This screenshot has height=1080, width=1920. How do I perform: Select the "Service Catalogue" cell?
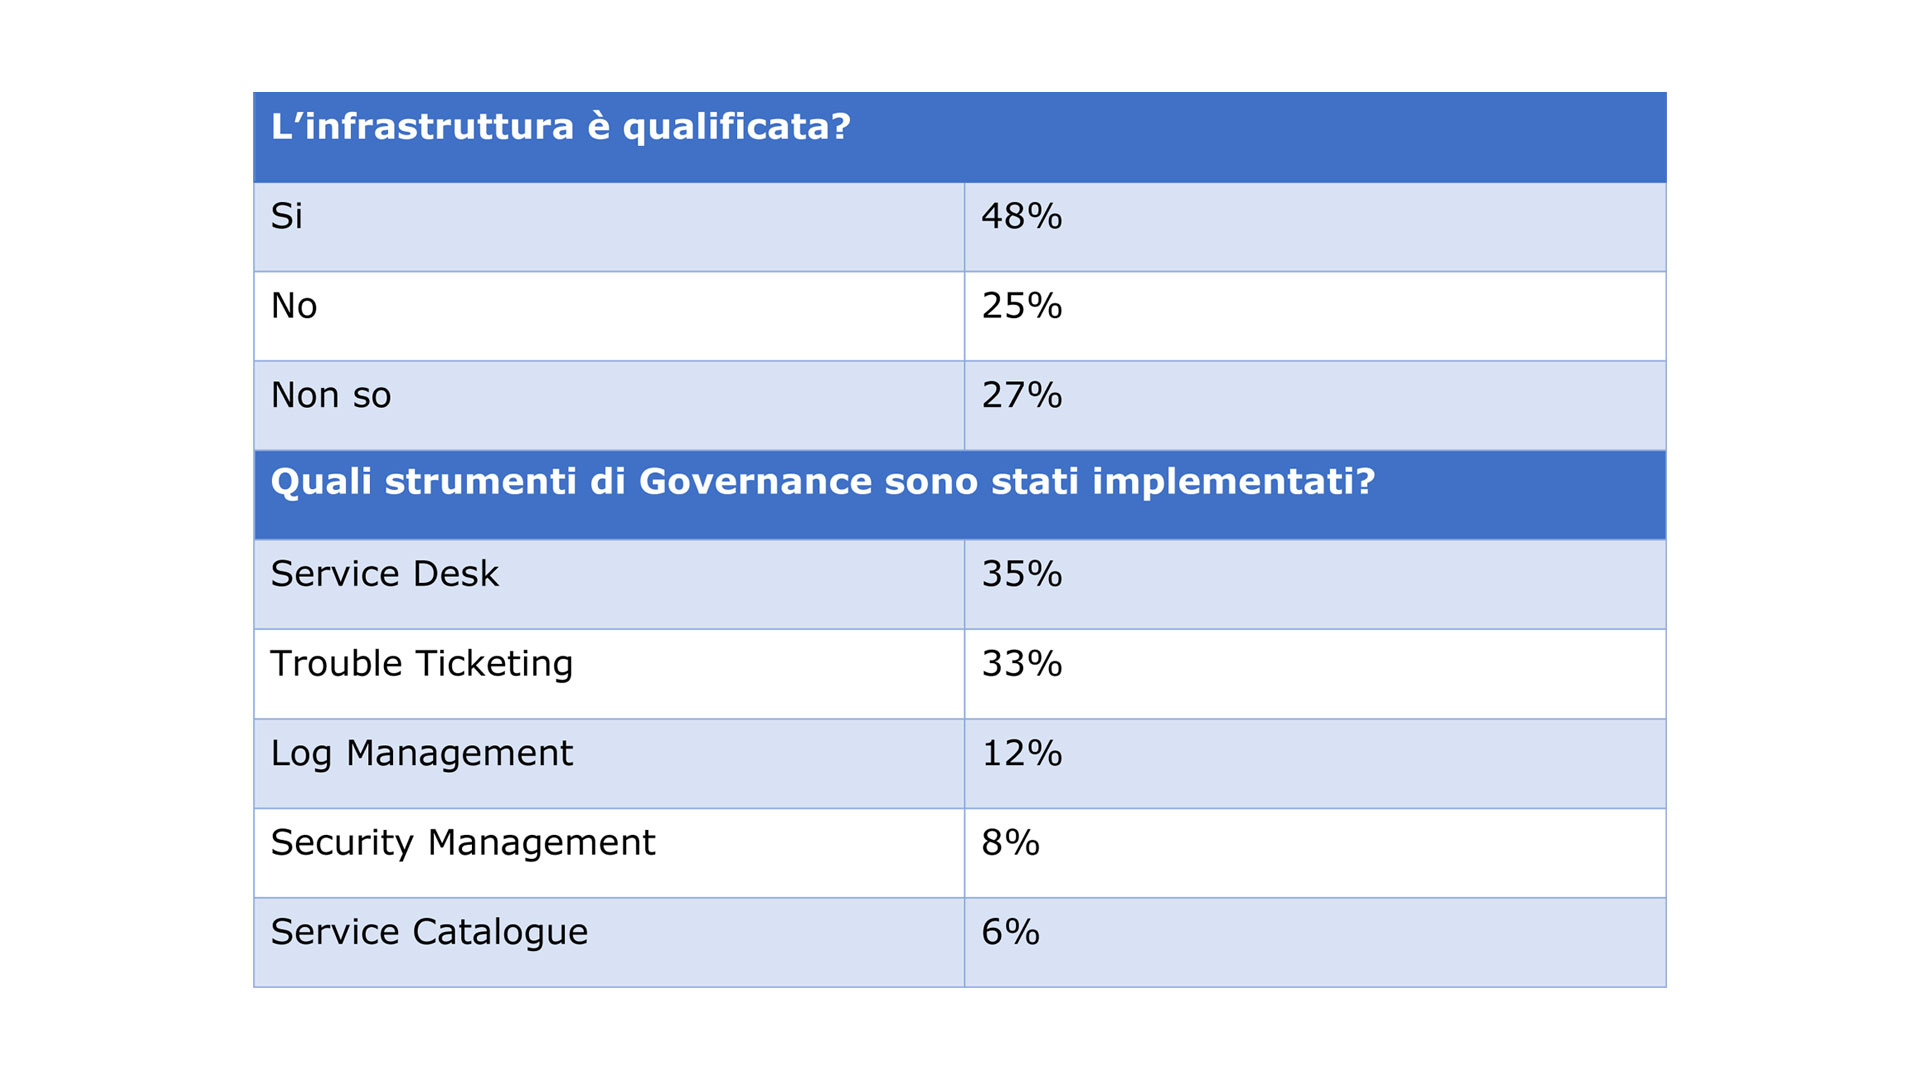(x=608, y=942)
